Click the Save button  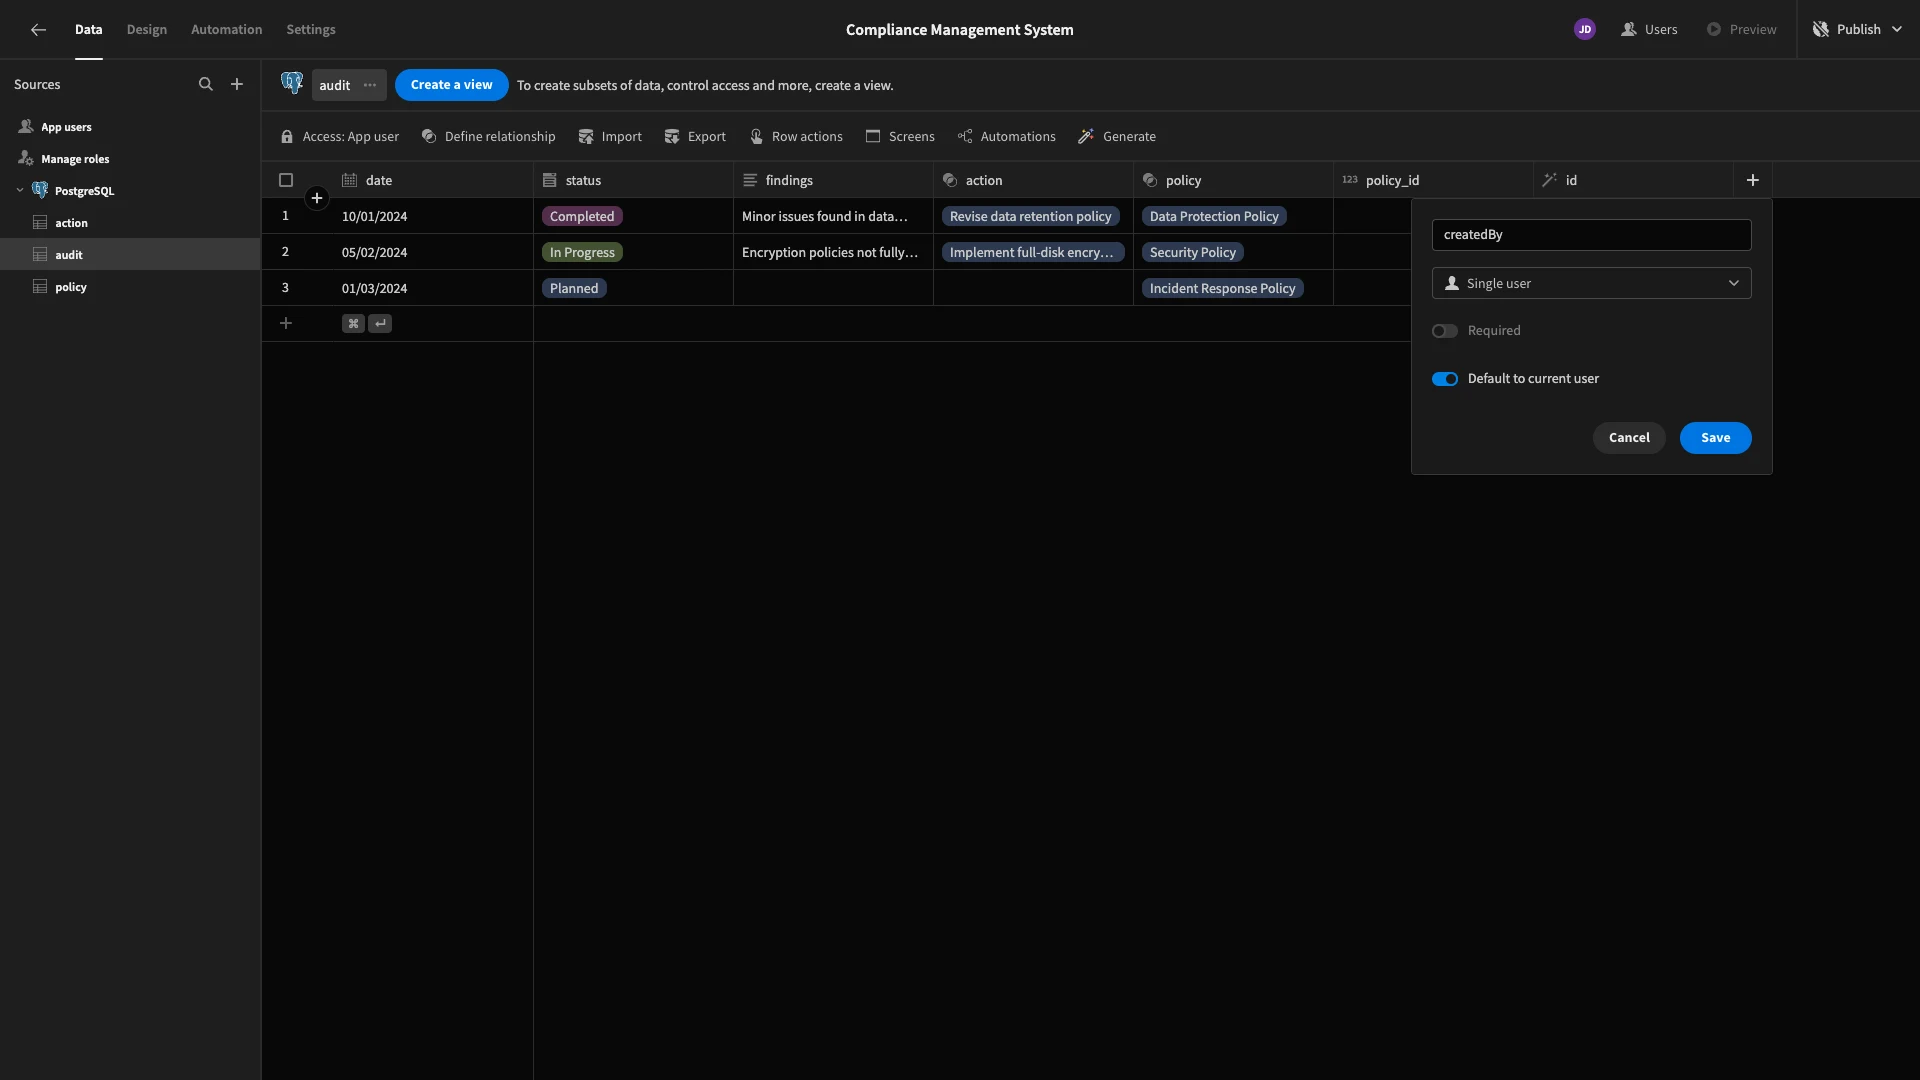click(x=1715, y=438)
